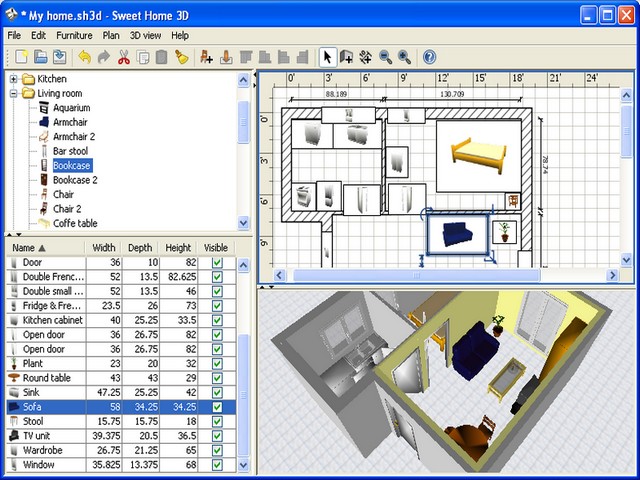Open the Furniture menu
This screenshot has height=480, width=640.
pos(74,36)
